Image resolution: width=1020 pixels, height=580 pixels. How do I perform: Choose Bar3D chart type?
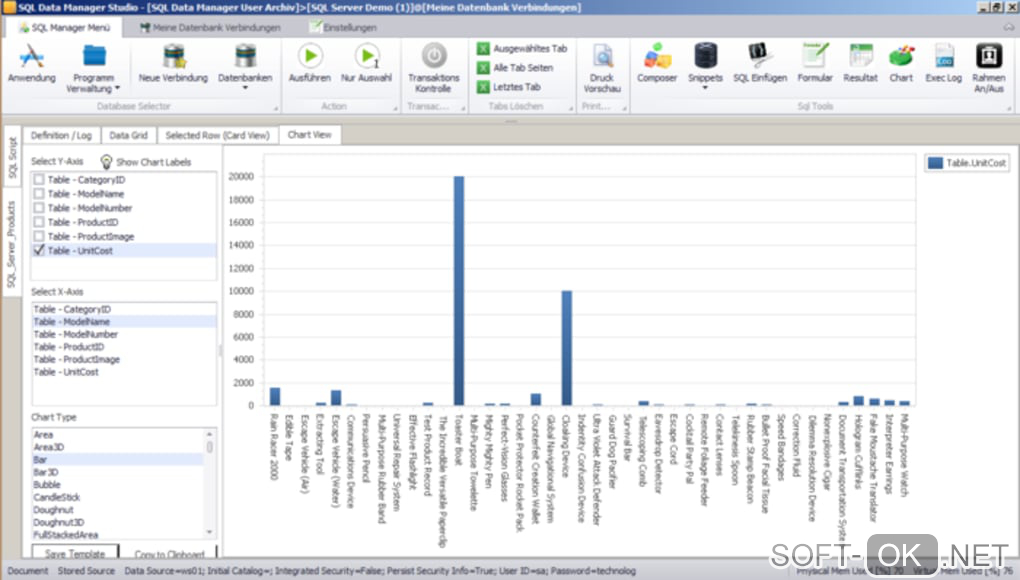pos(118,472)
